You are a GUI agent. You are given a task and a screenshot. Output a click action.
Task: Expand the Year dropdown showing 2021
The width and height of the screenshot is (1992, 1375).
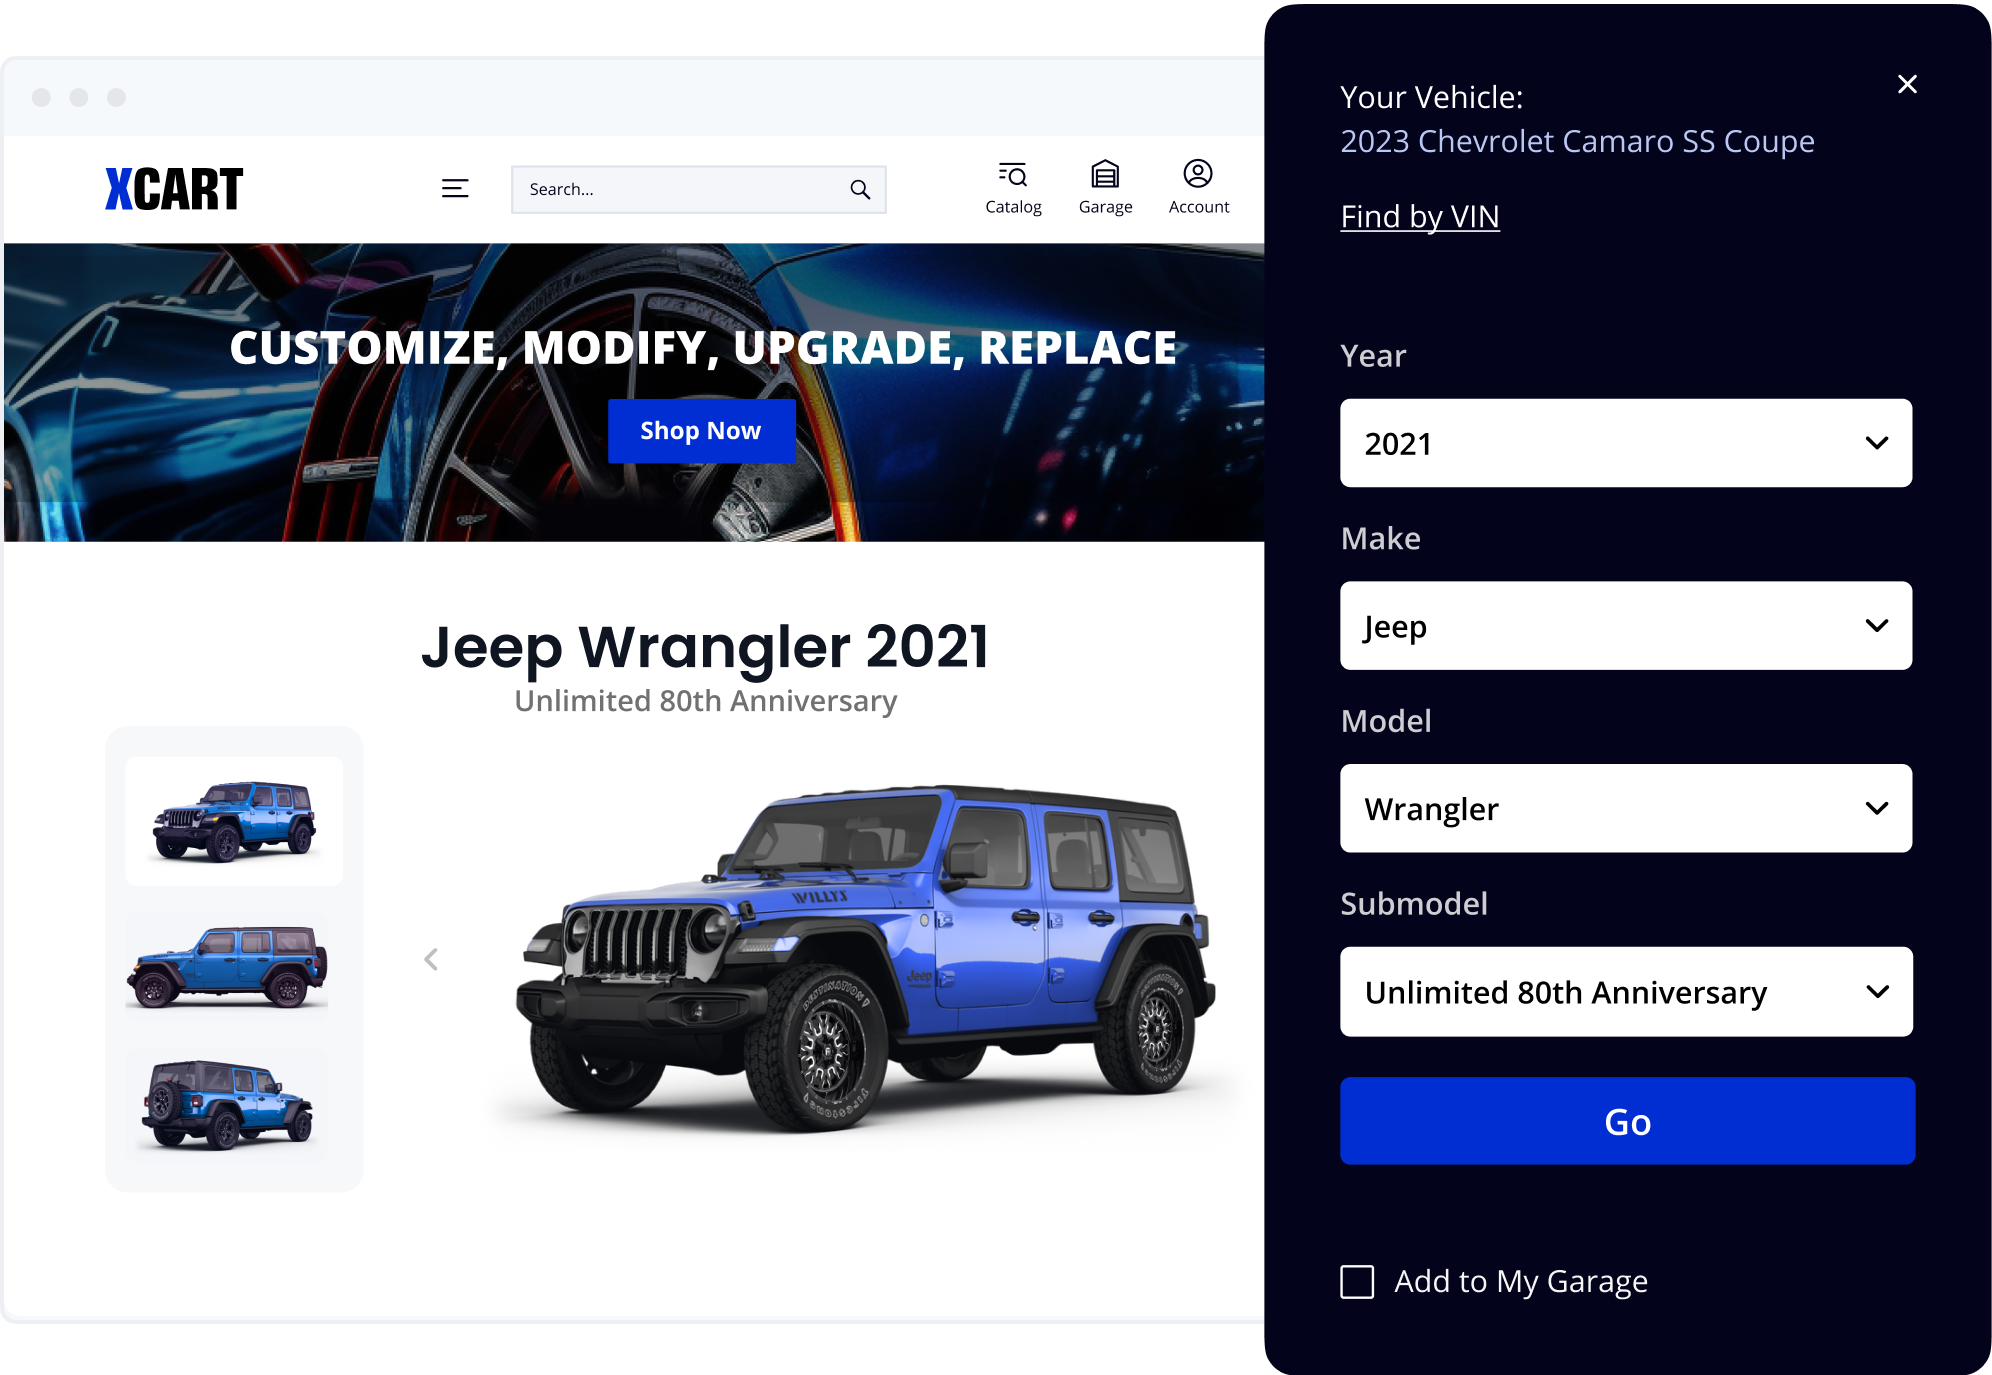[1626, 443]
